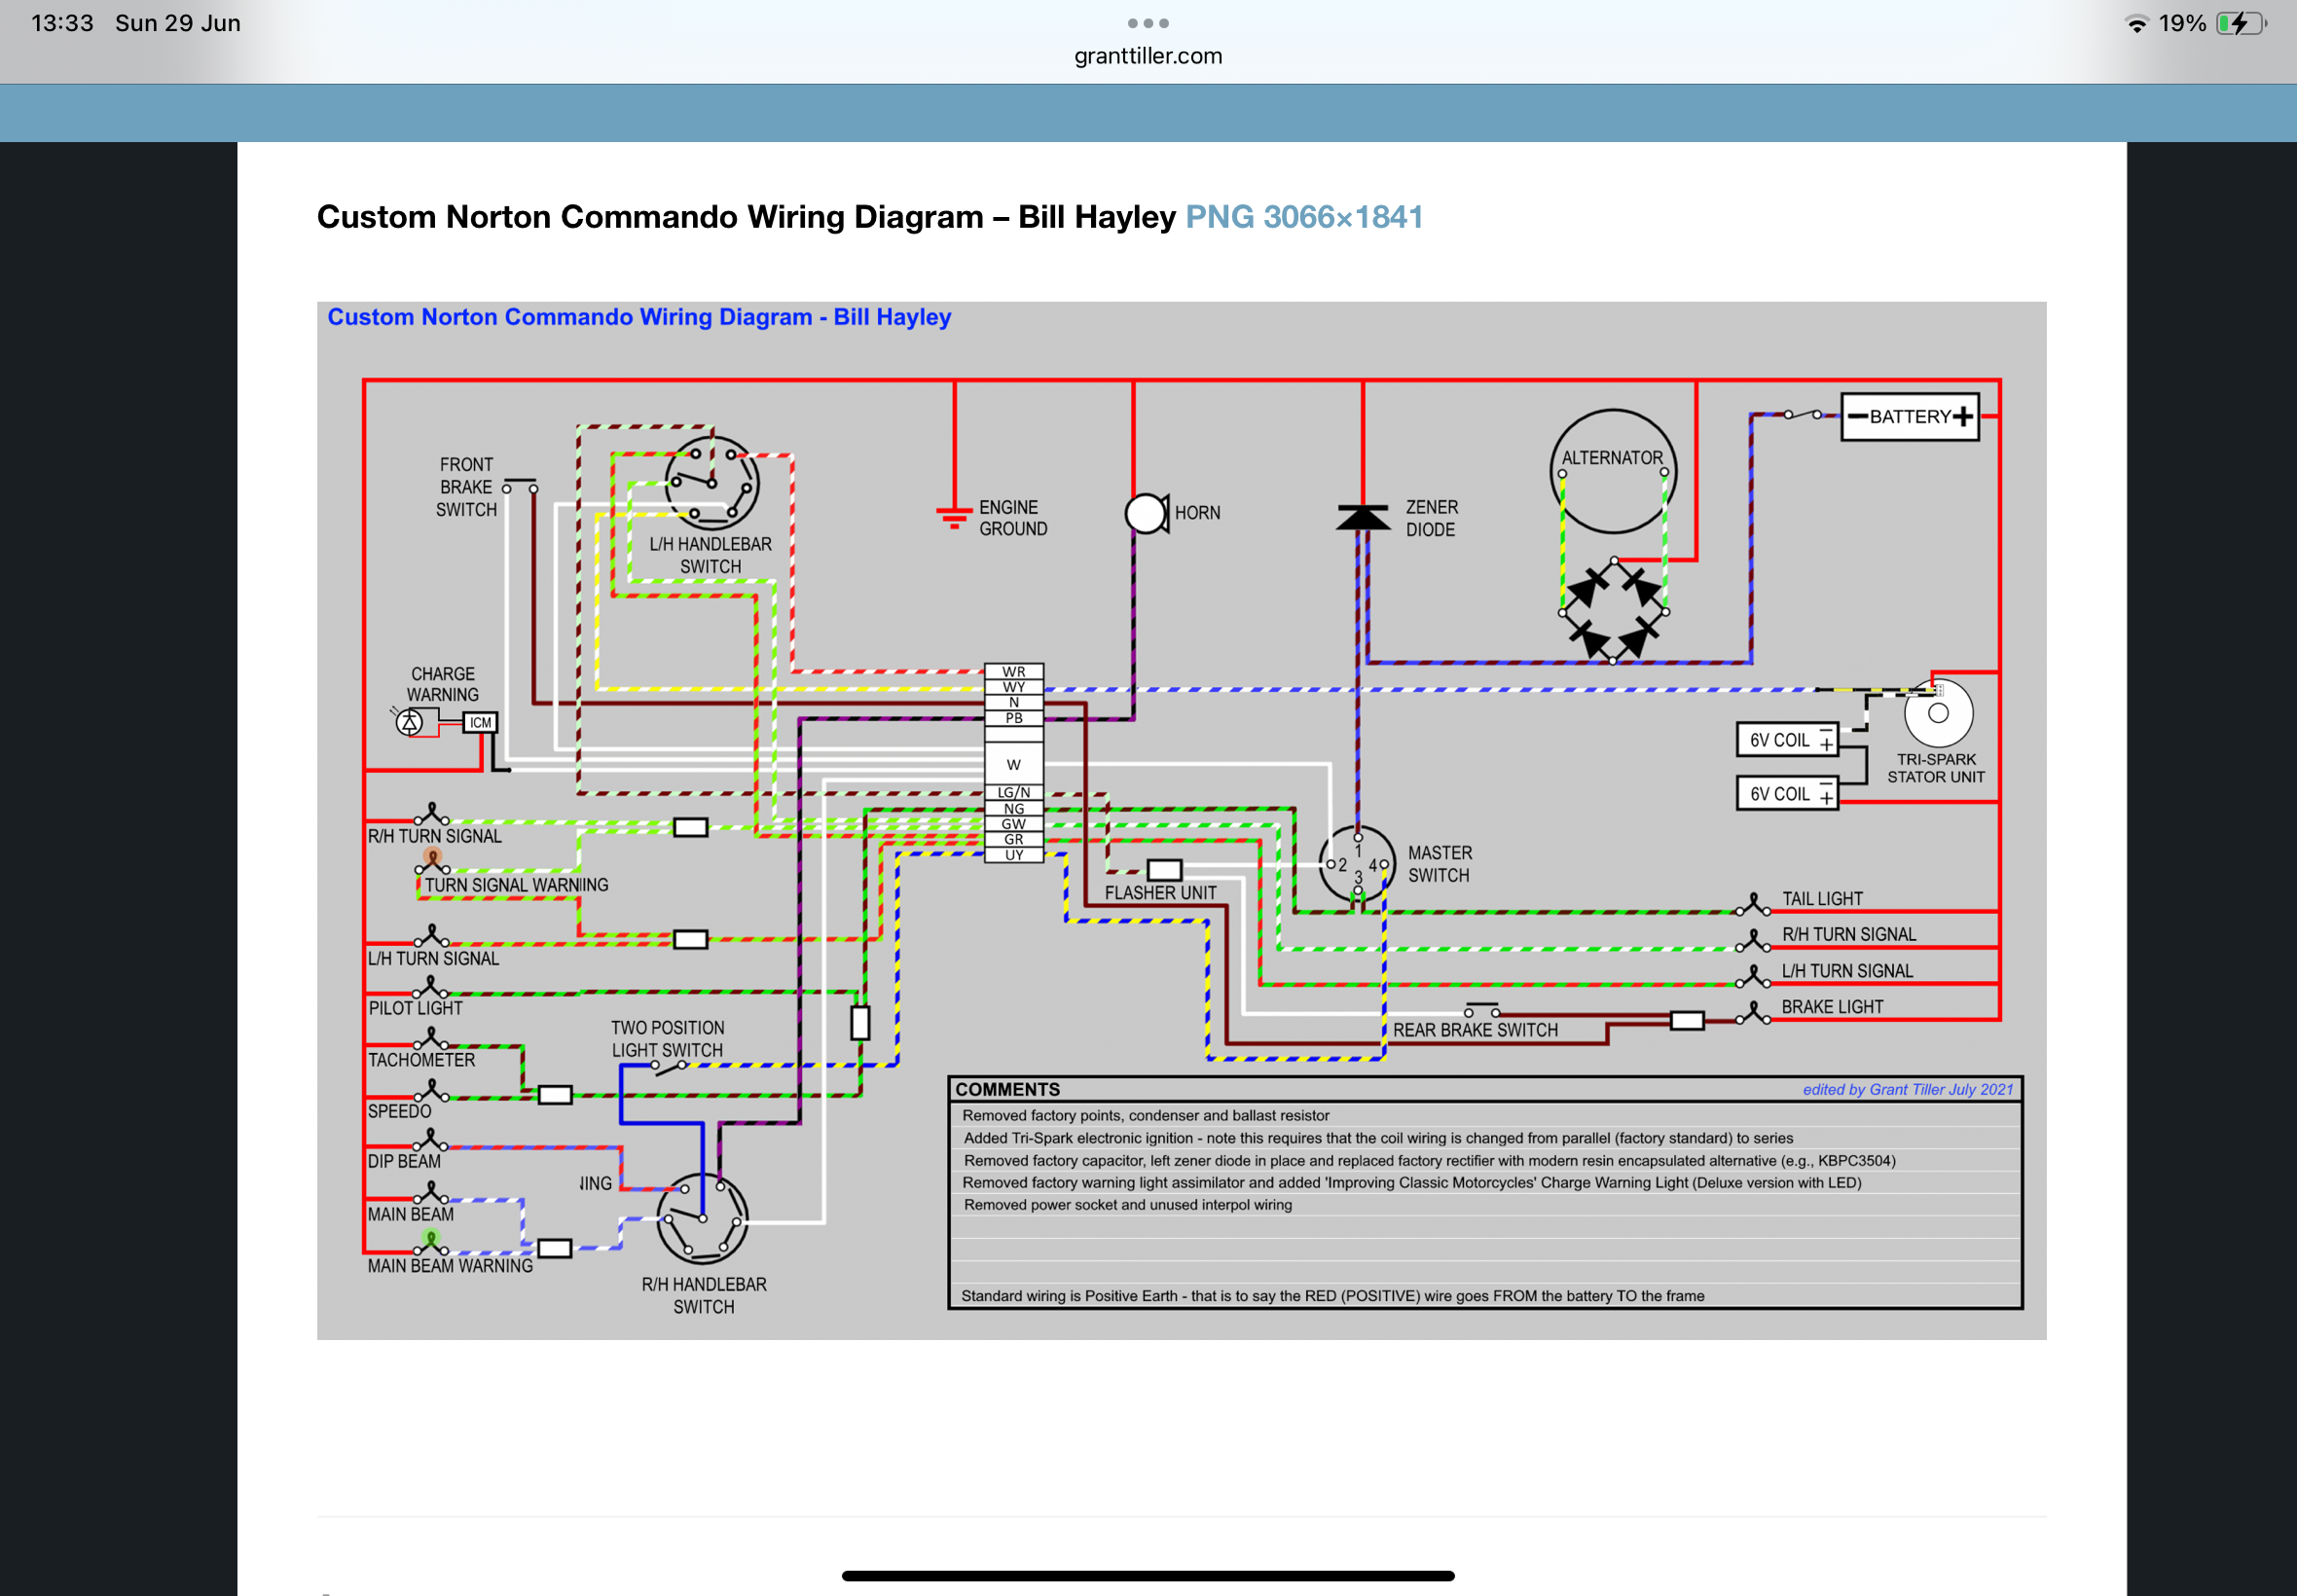Click the bridge rectifier diode symbol
Viewport: 2297px width, 1596px height.
tap(1613, 611)
